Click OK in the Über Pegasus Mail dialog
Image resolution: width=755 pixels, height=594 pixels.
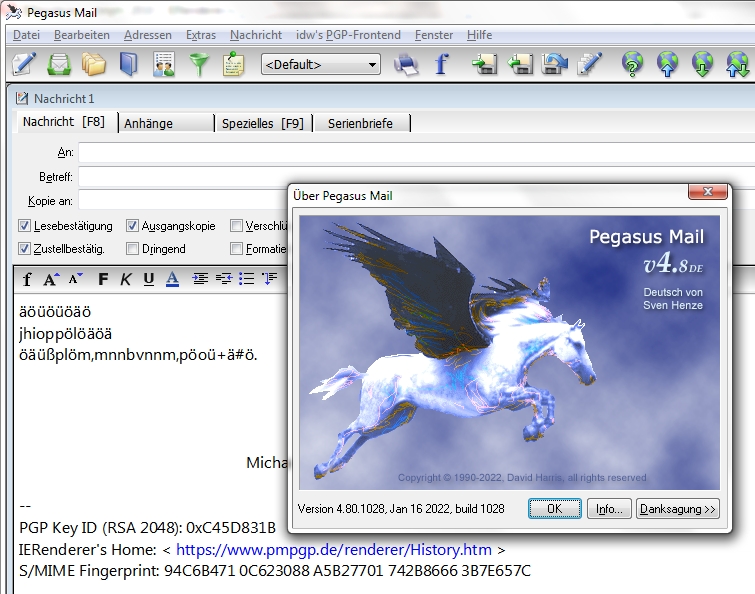pos(554,509)
